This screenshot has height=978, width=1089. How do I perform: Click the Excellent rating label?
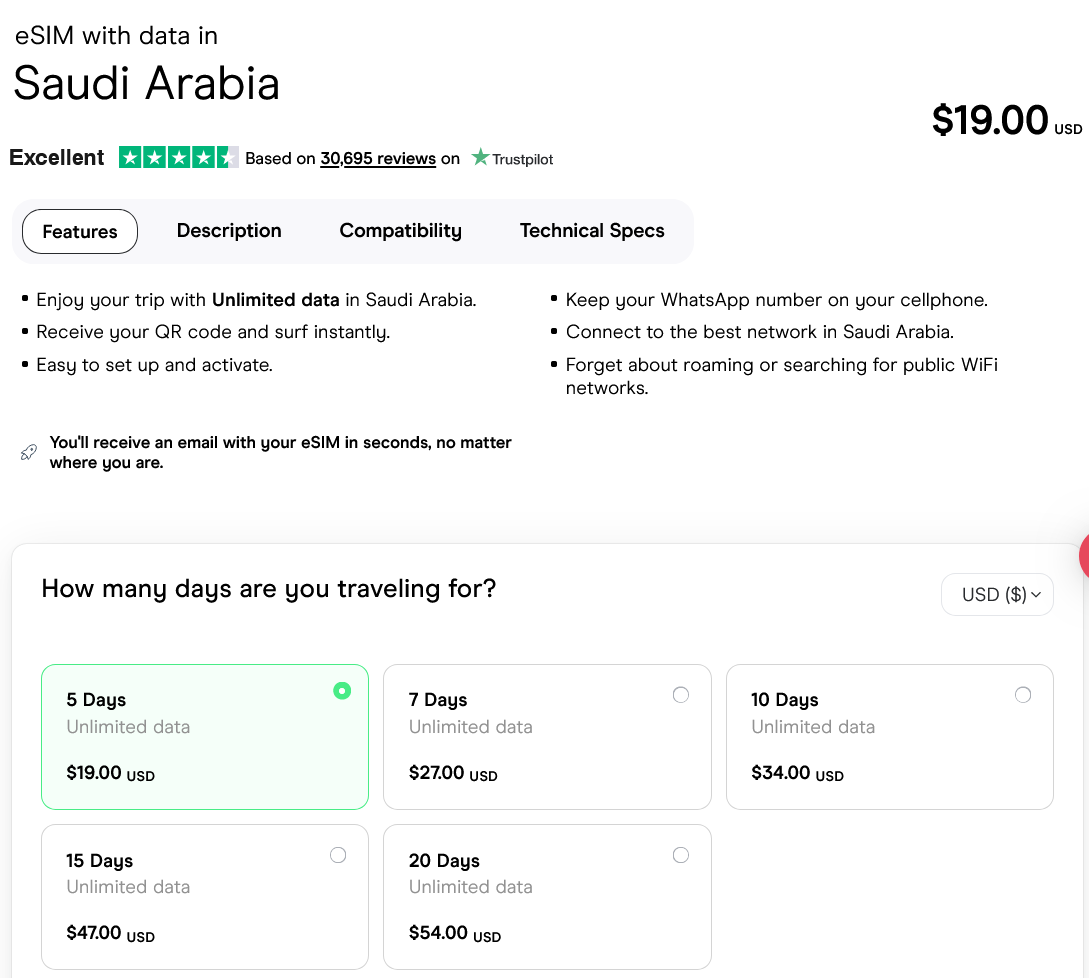coord(57,158)
